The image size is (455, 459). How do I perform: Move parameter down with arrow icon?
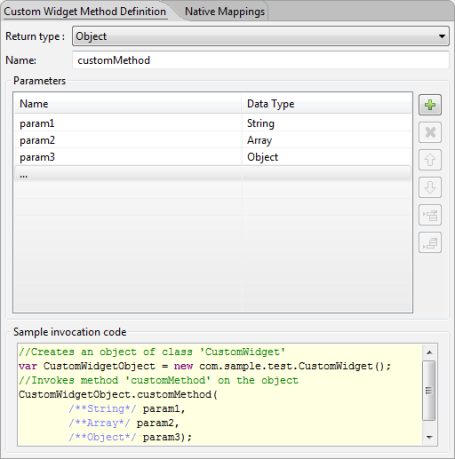[430, 187]
